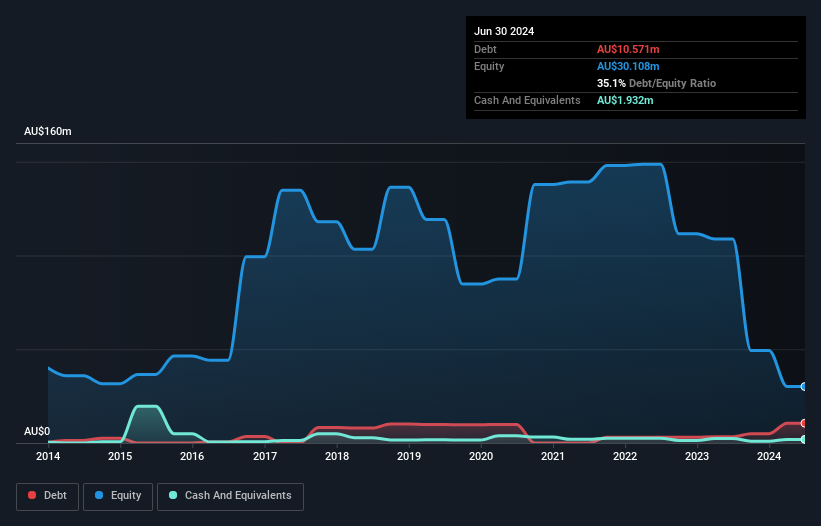Click the tooltip Debt row label

pos(485,49)
